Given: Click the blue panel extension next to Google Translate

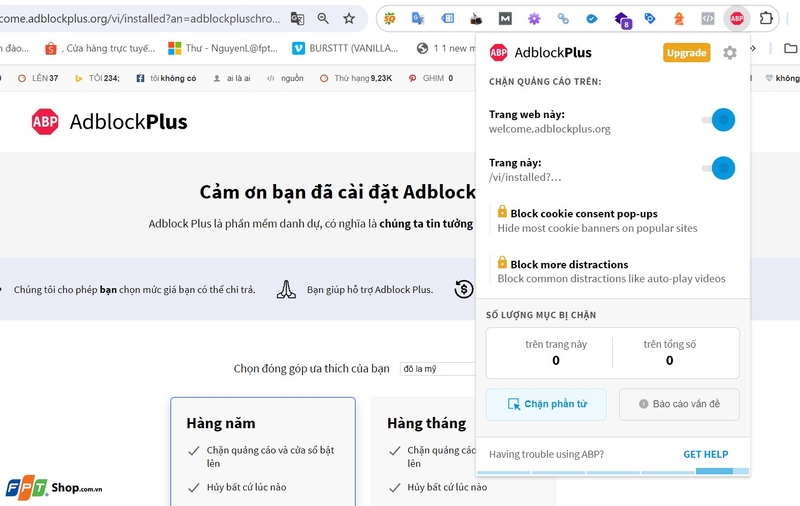Looking at the screenshot, I should 447,19.
